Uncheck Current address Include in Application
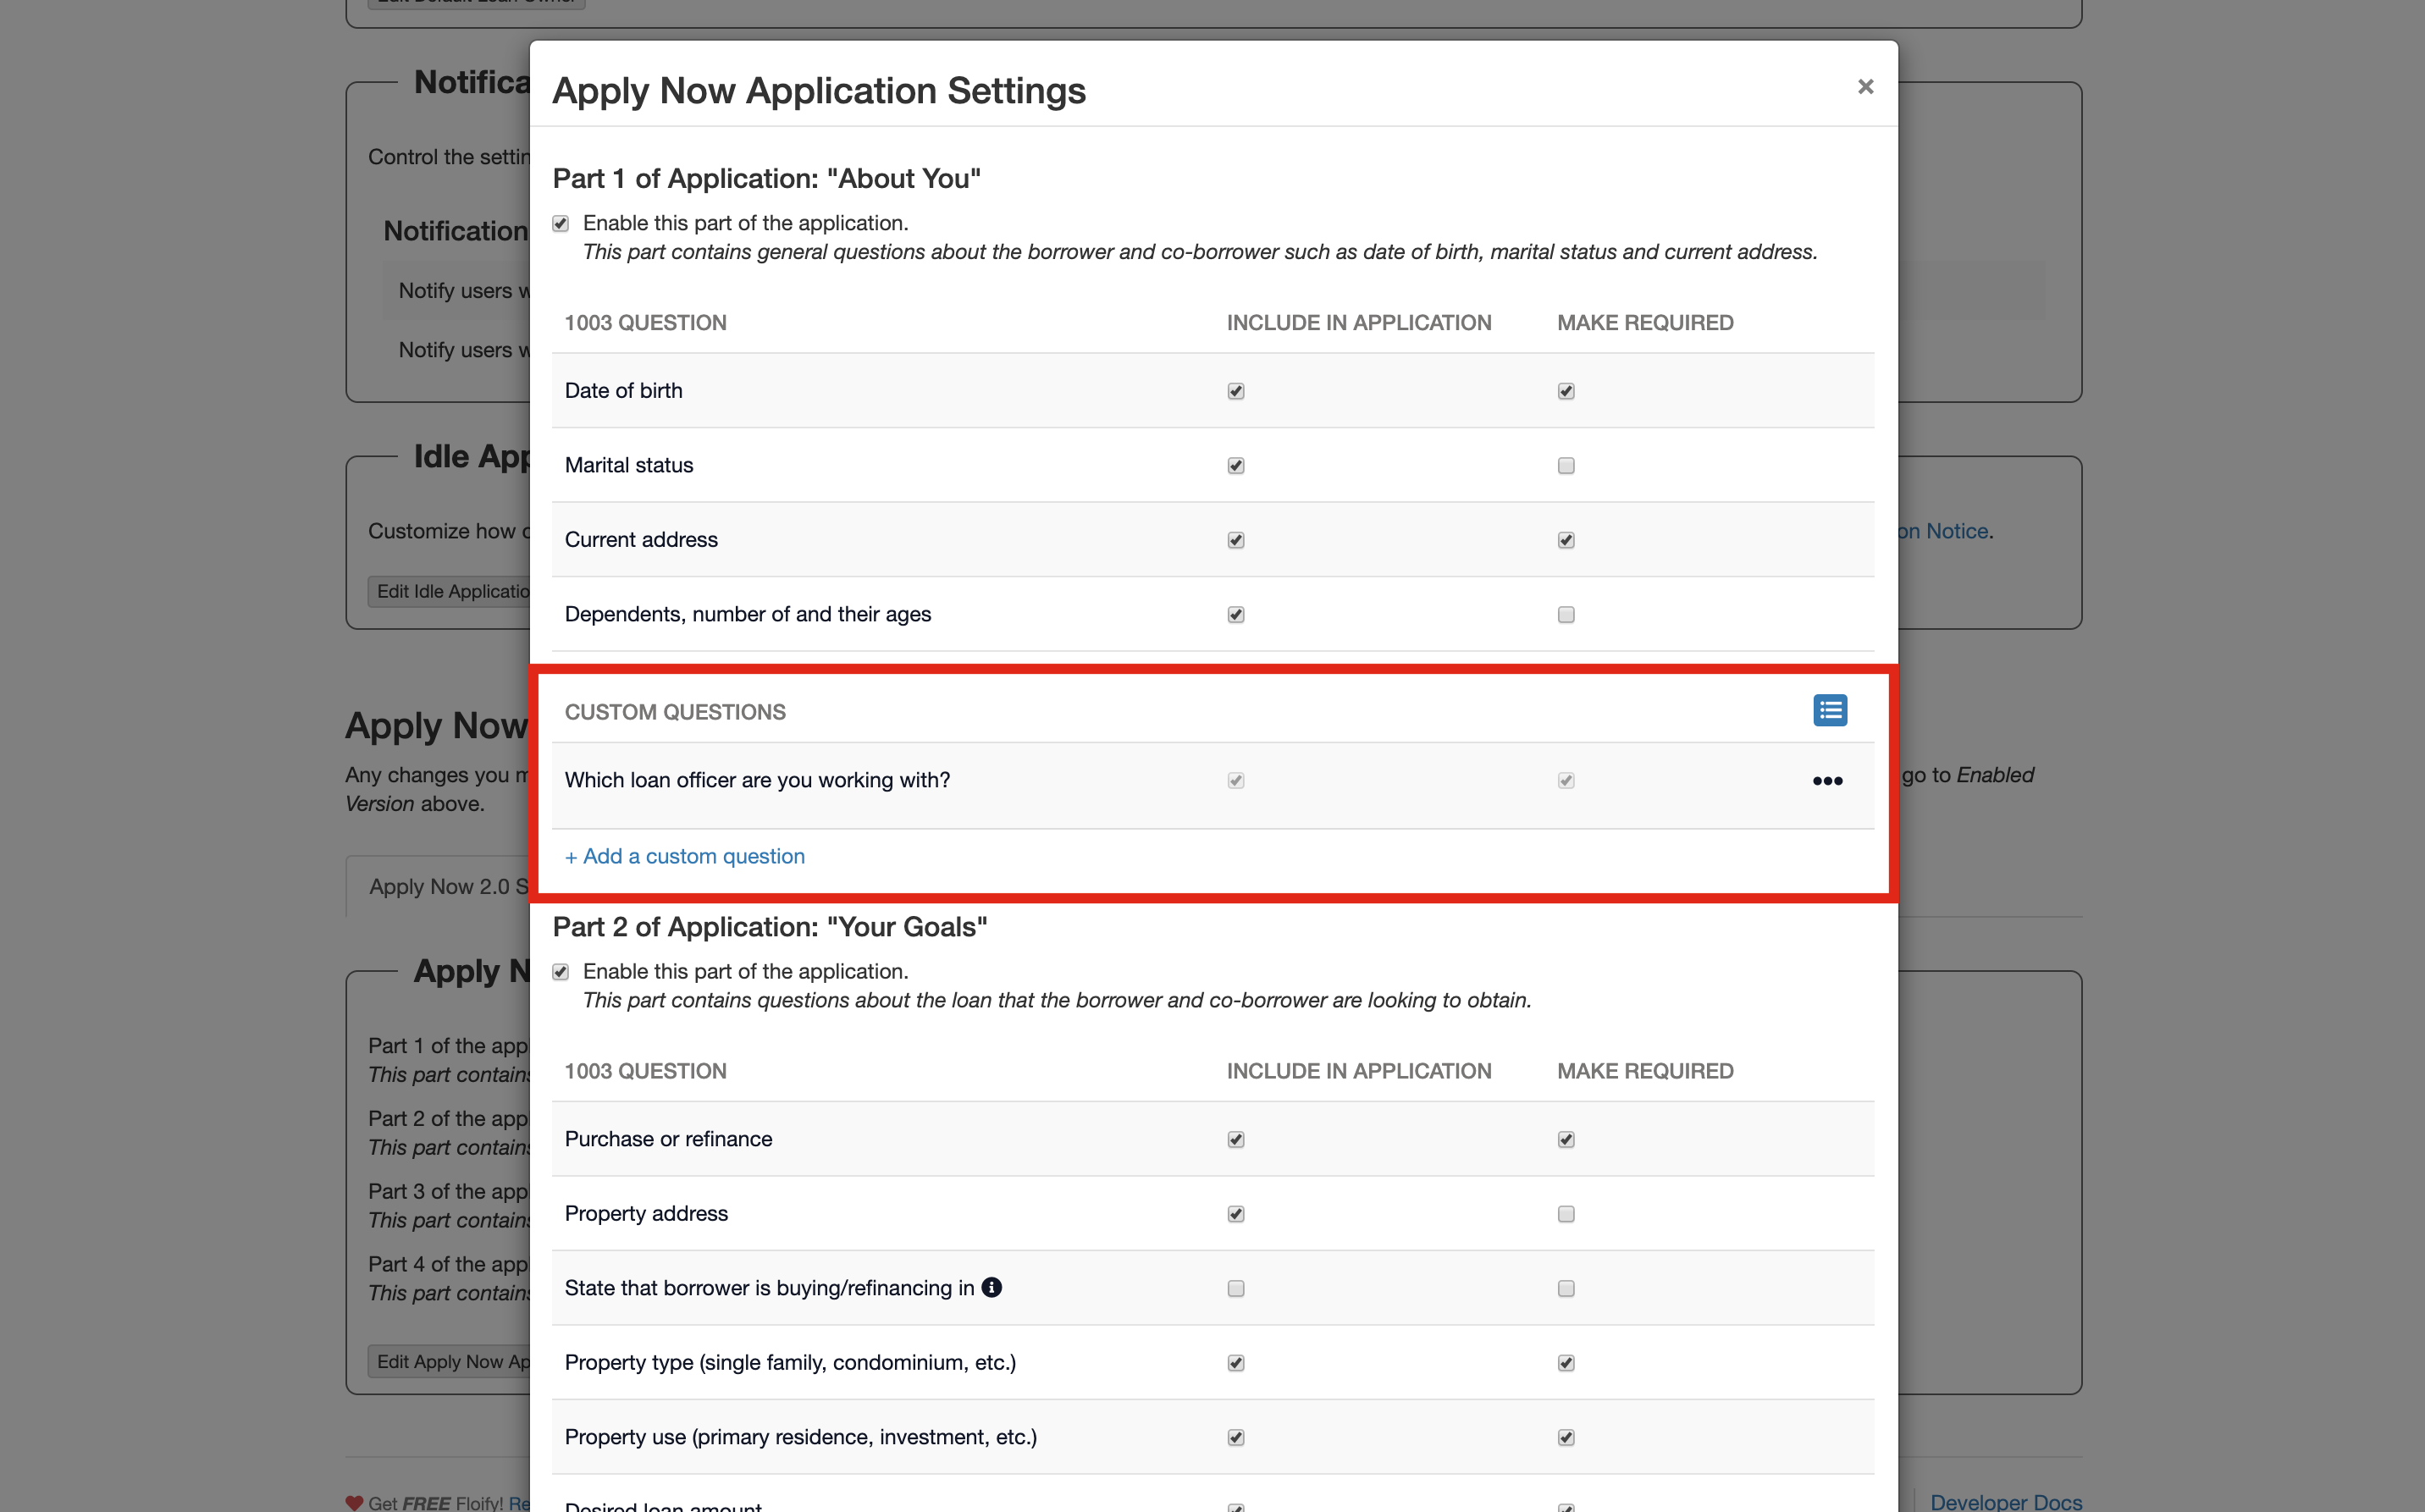The height and width of the screenshot is (1512, 2425). point(1236,540)
